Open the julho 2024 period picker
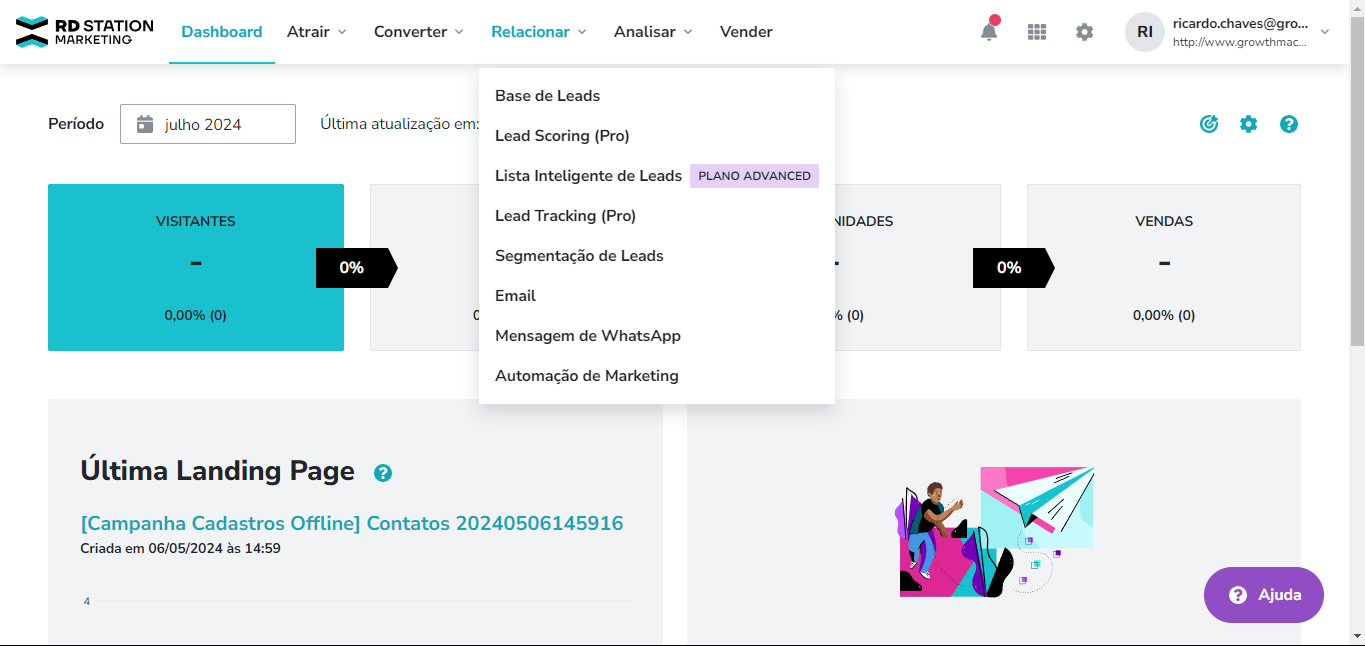Screen dimensions: 1365x646 pyautogui.click(x=208, y=124)
